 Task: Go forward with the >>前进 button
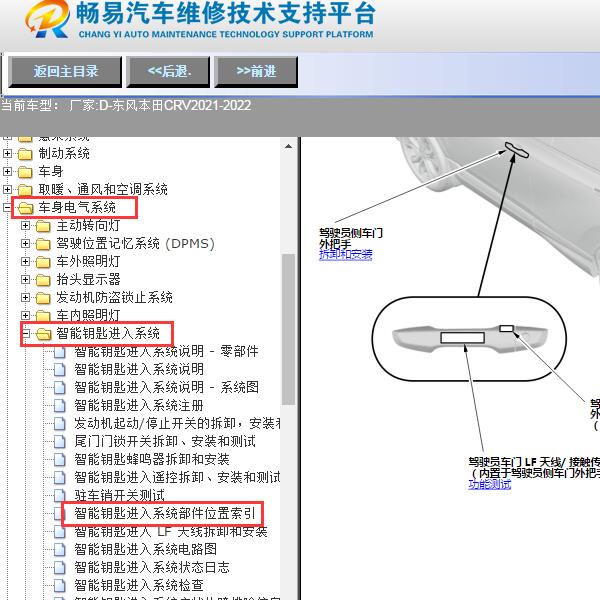(x=256, y=72)
